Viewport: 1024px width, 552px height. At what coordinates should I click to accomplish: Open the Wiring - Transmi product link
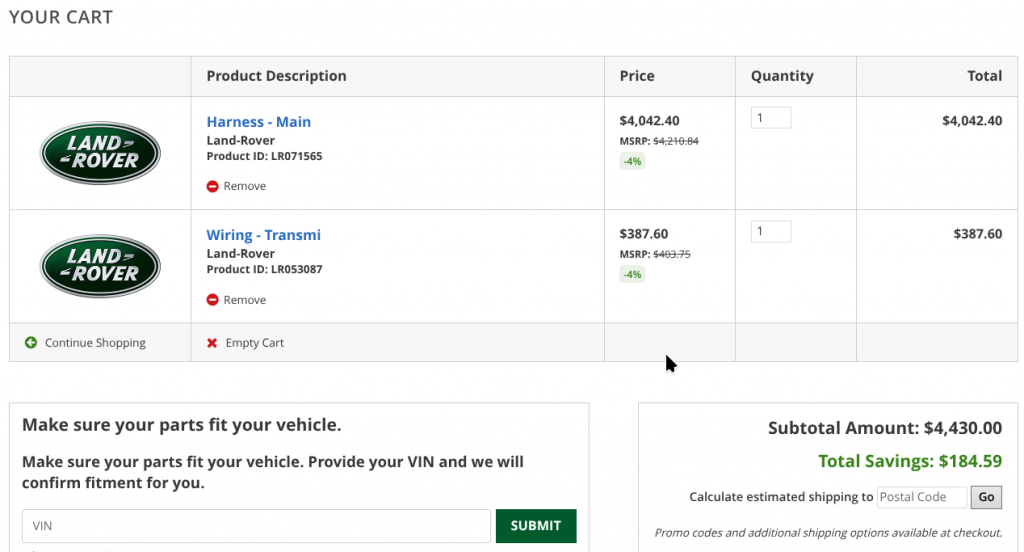coord(264,235)
